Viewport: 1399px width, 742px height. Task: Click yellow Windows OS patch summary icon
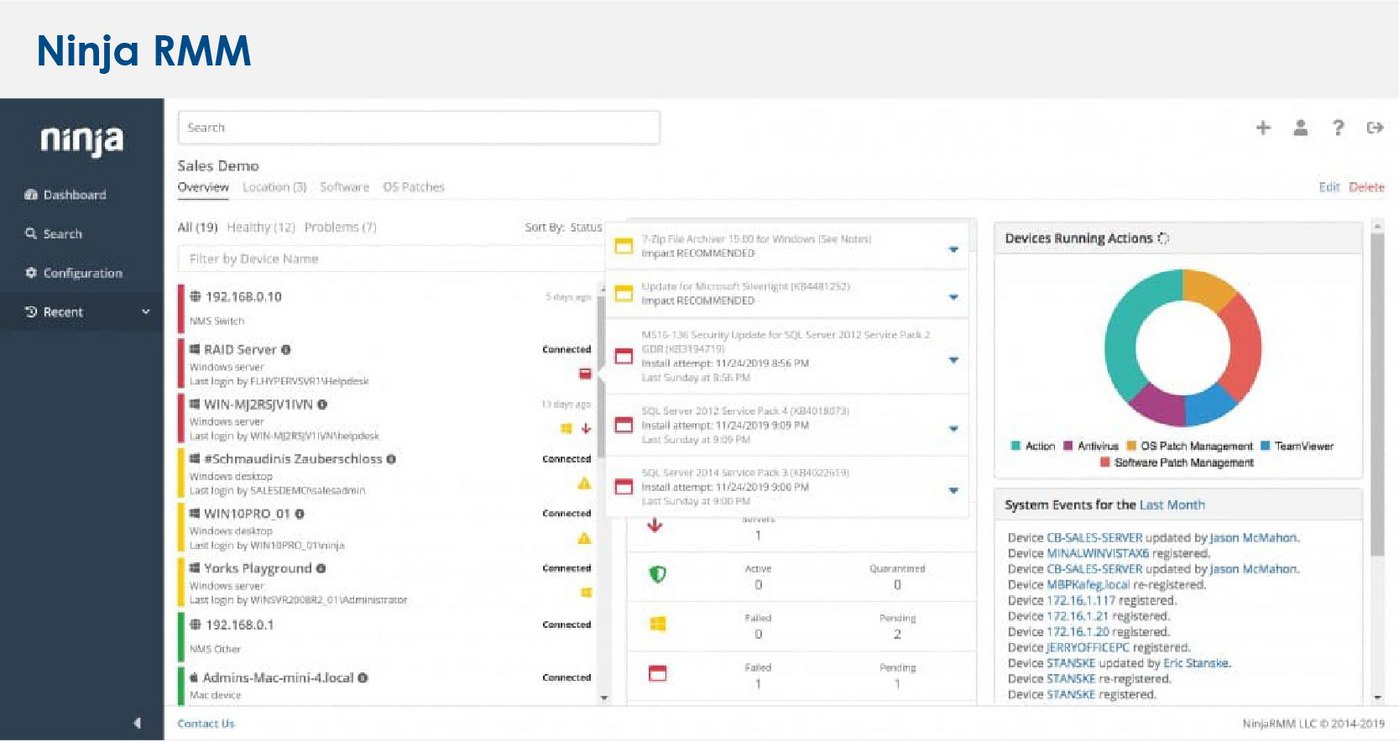(x=657, y=624)
